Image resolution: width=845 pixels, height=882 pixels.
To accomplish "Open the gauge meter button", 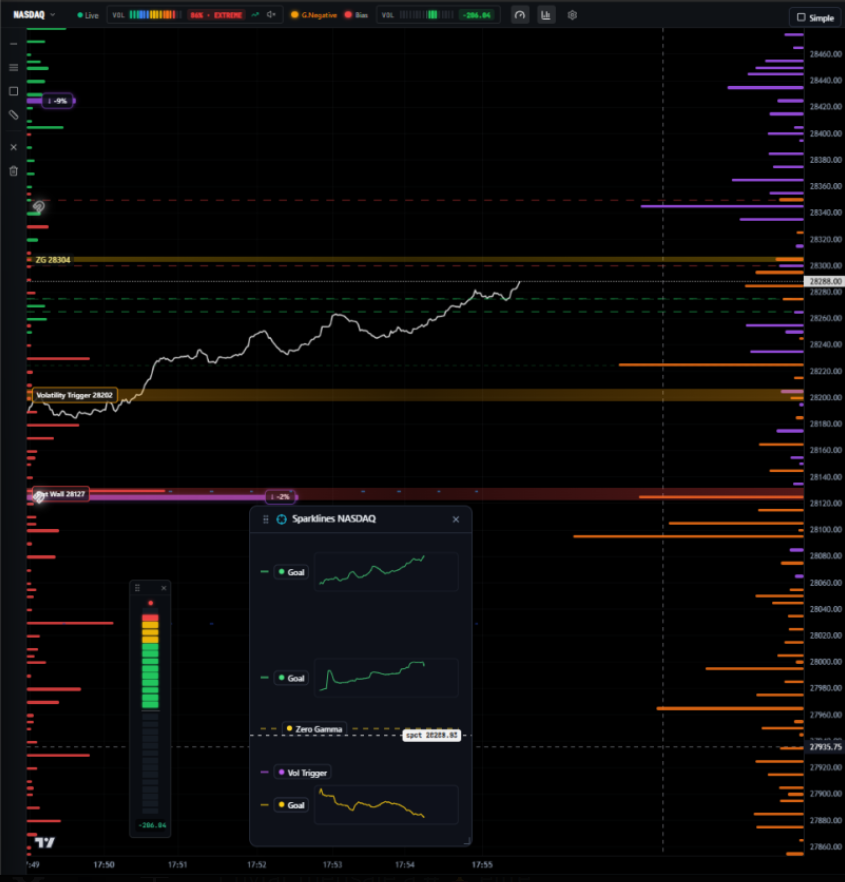I will coord(520,15).
